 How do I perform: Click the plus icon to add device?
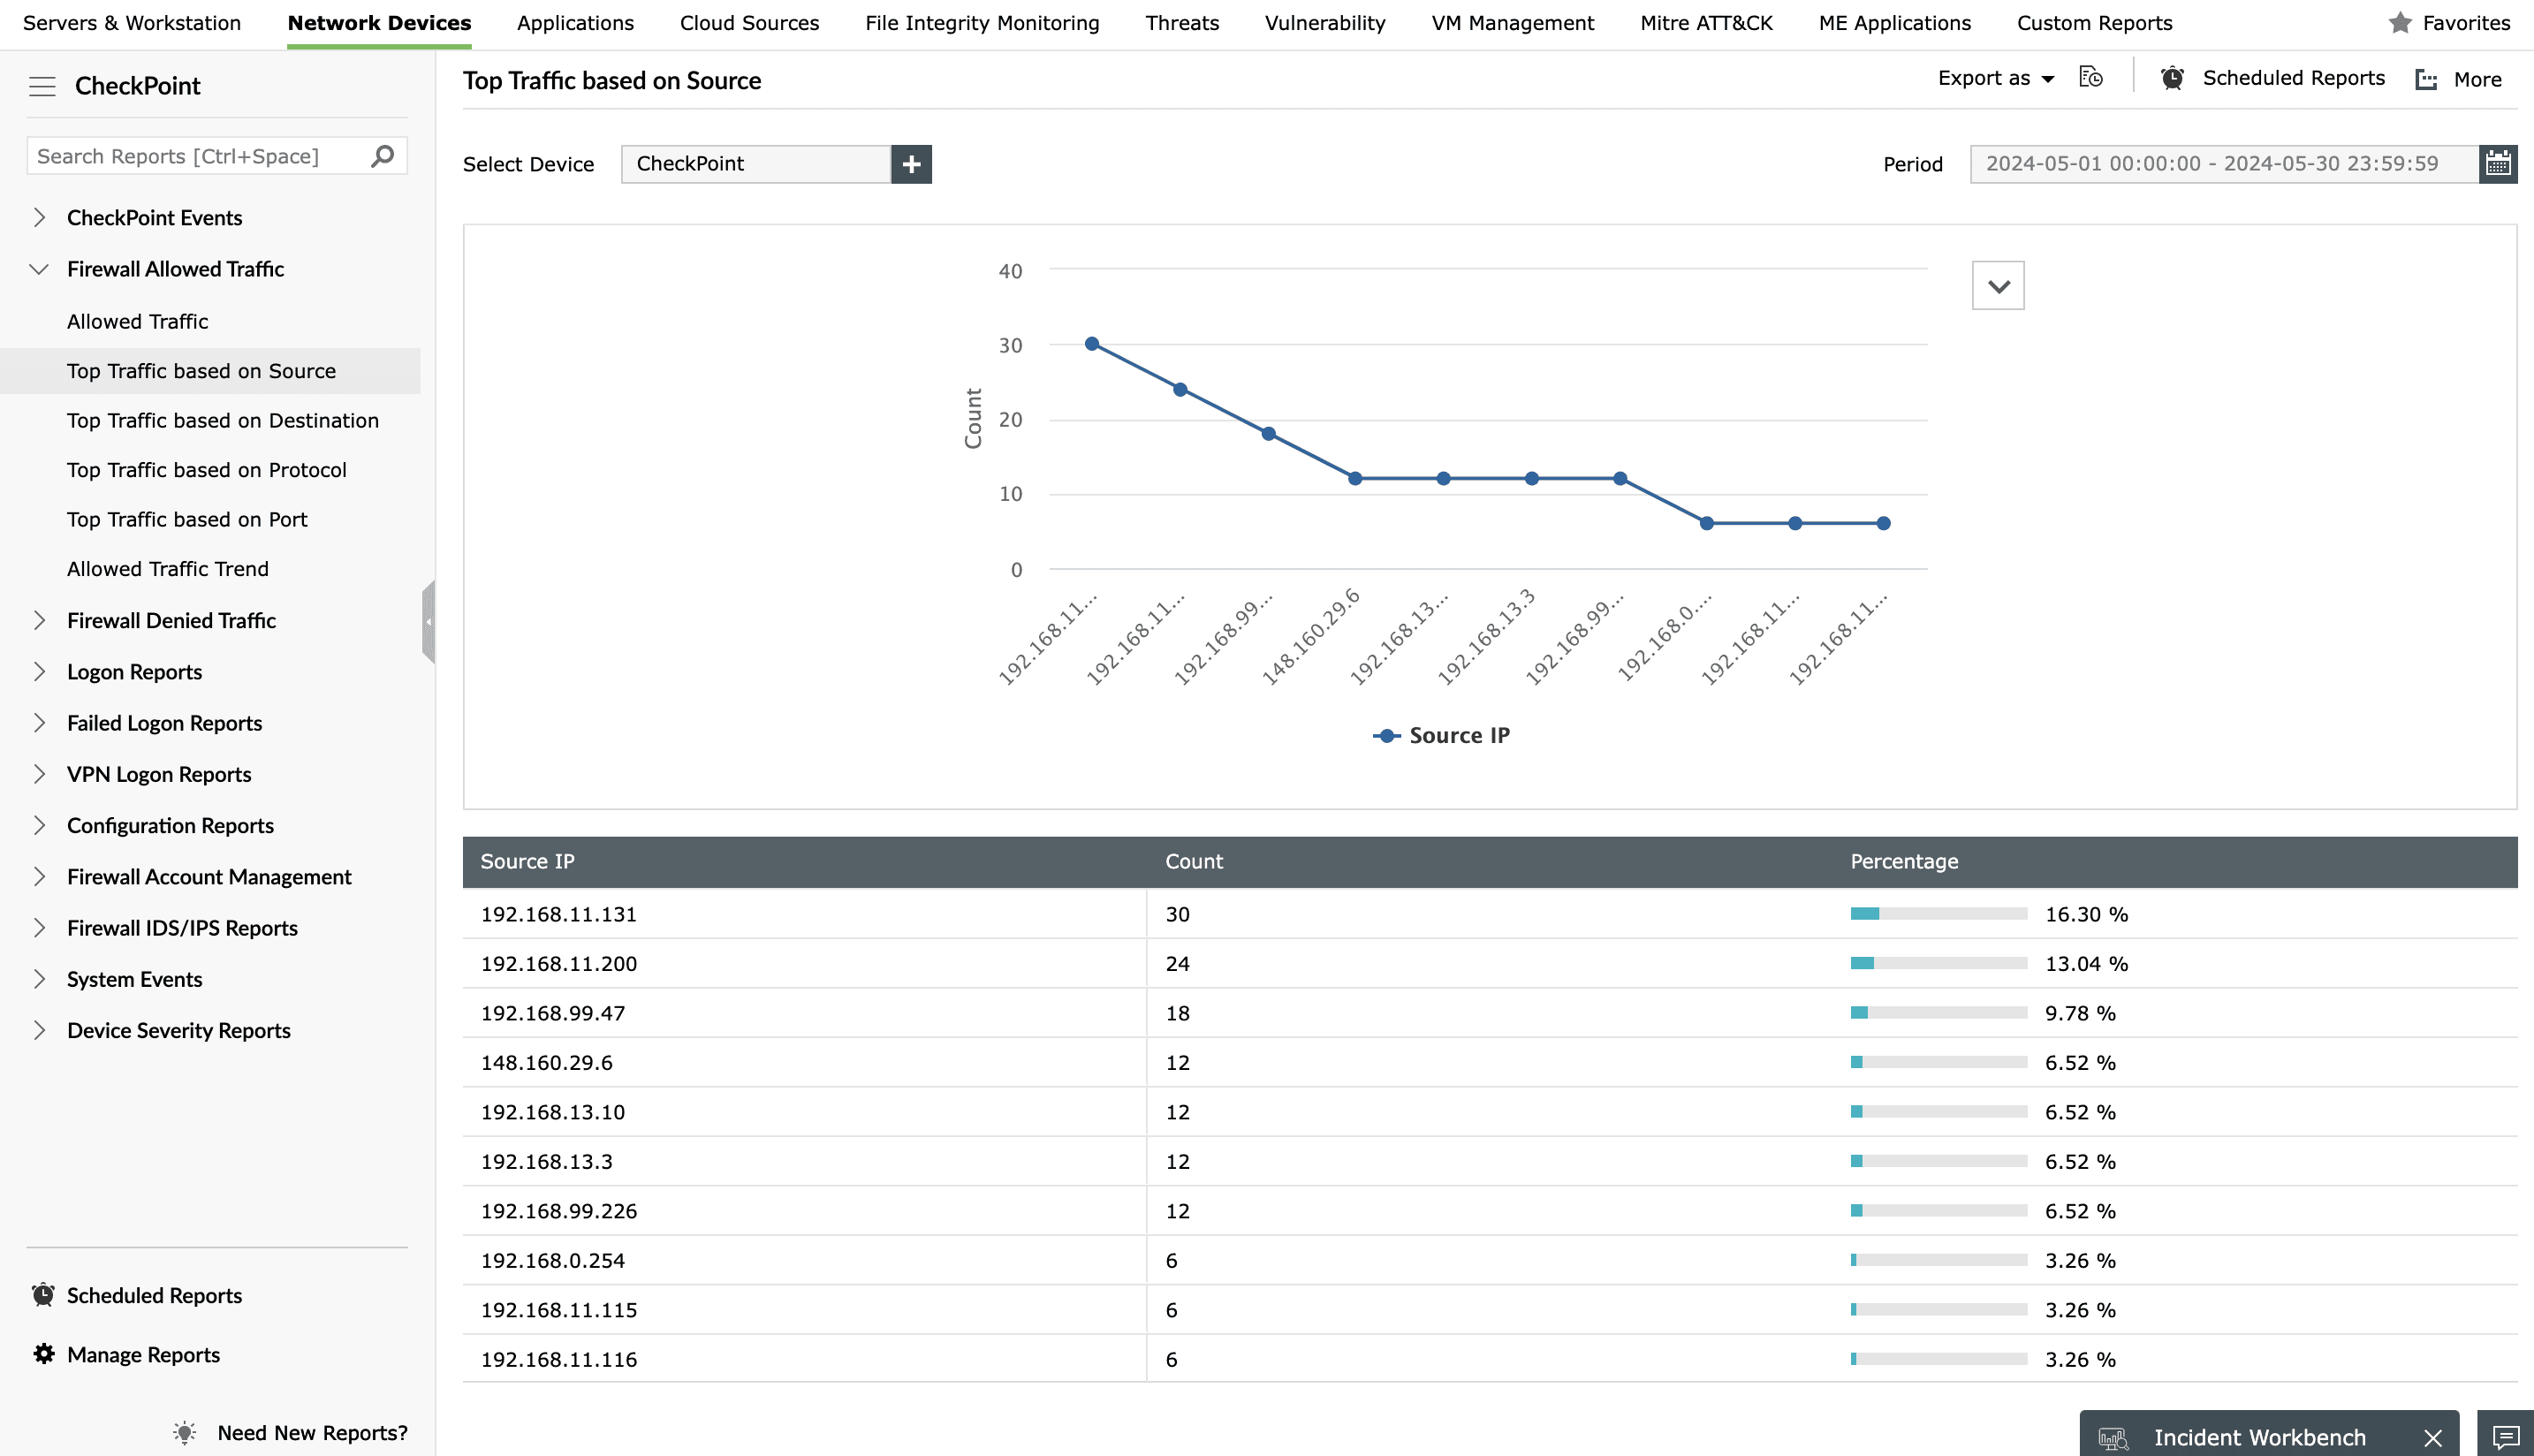911,164
